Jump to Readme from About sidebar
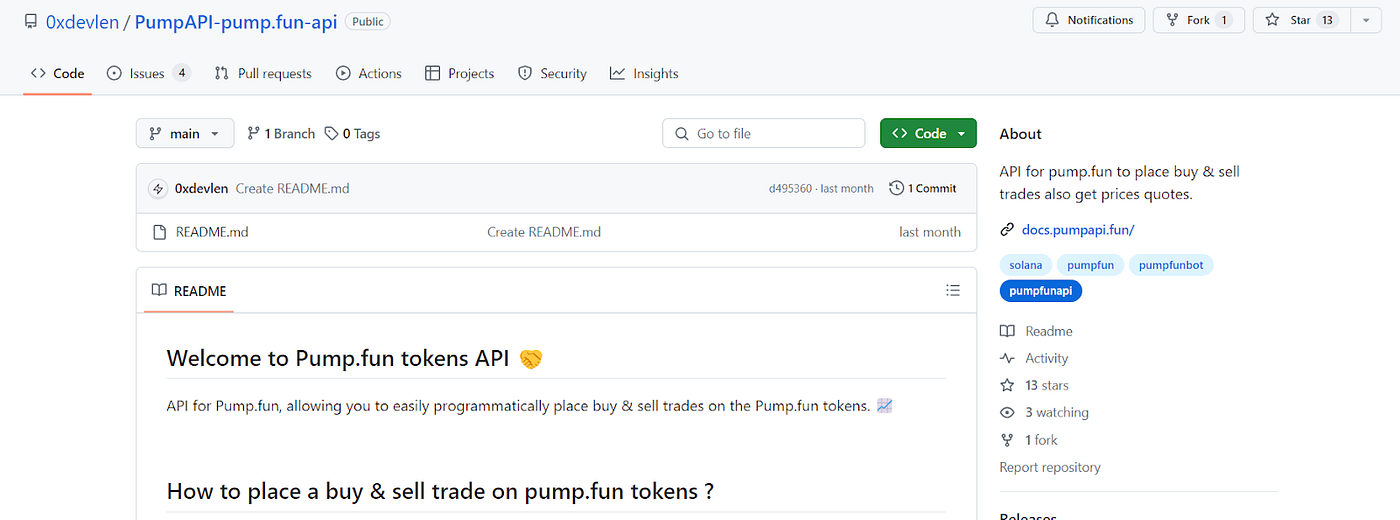Image resolution: width=1400 pixels, height=520 pixels. coord(1049,331)
